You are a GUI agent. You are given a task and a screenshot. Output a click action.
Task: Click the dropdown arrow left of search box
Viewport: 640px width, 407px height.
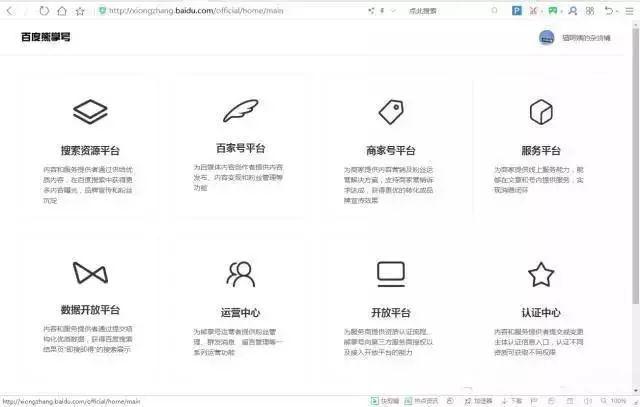[x=393, y=11]
